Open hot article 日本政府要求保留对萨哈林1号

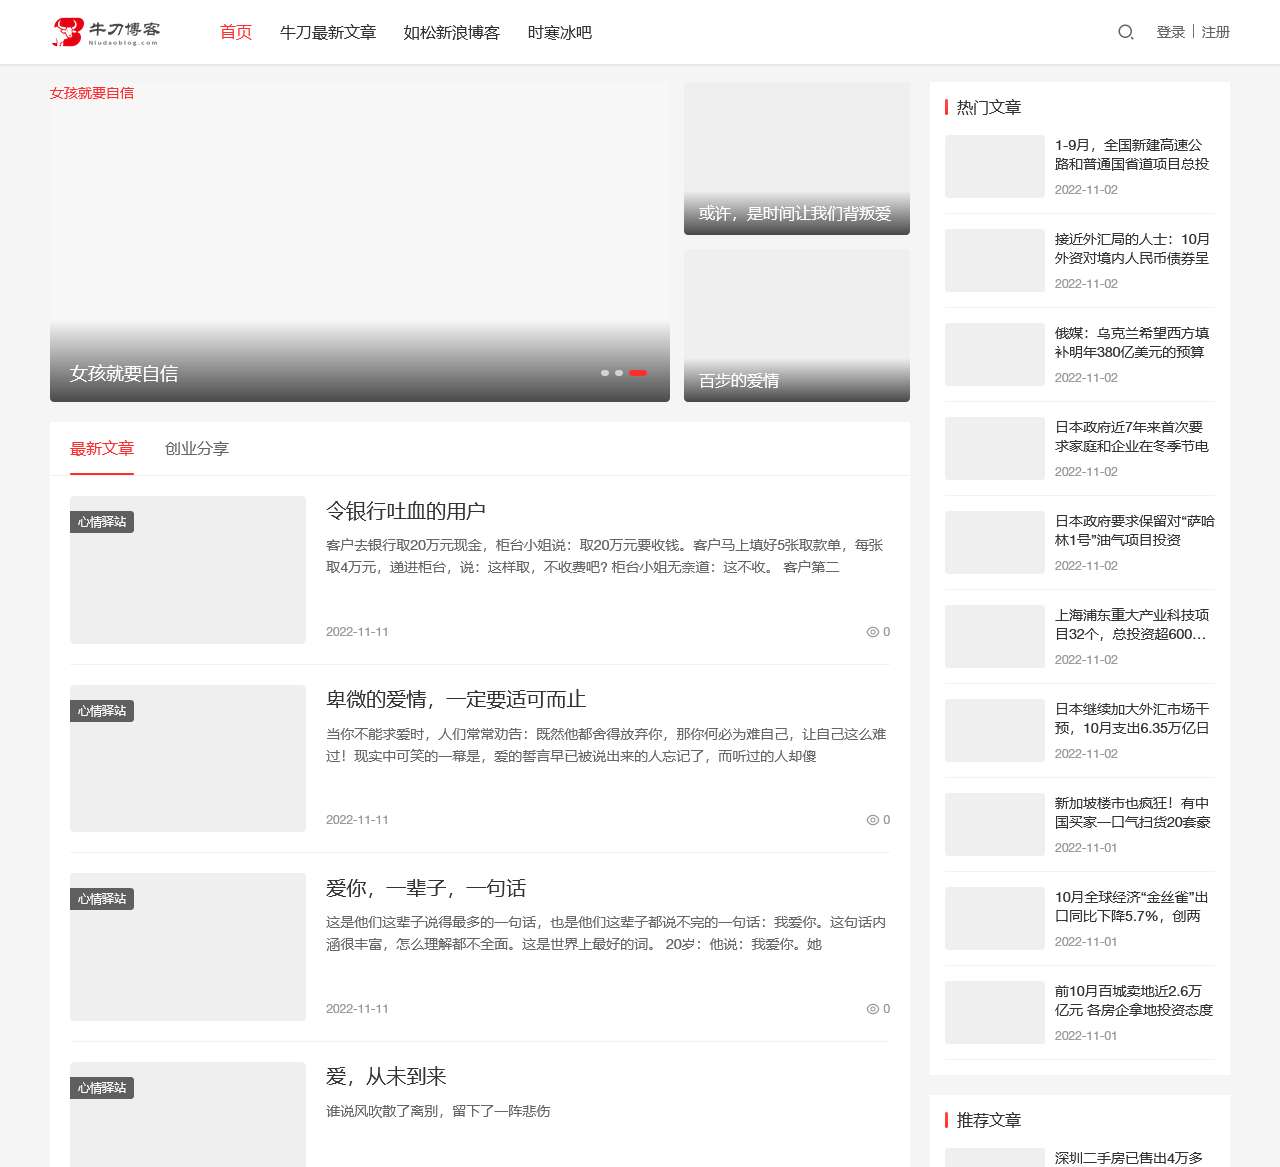pyautogui.click(x=1135, y=530)
